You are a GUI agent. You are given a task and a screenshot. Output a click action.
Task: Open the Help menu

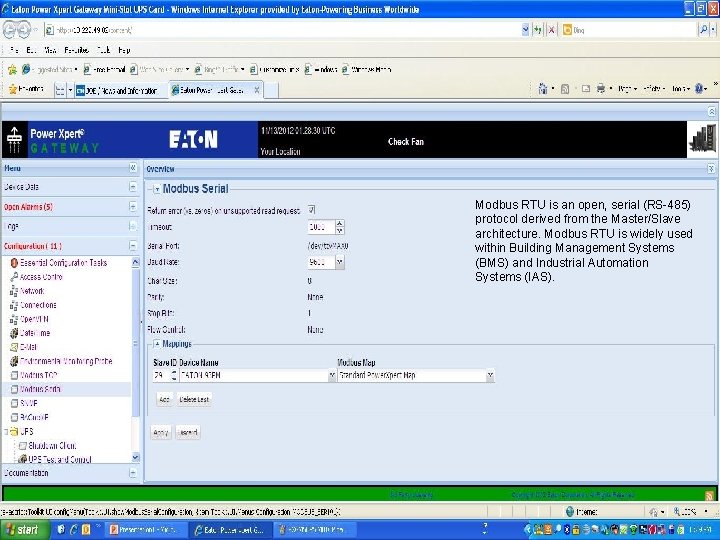point(124,50)
